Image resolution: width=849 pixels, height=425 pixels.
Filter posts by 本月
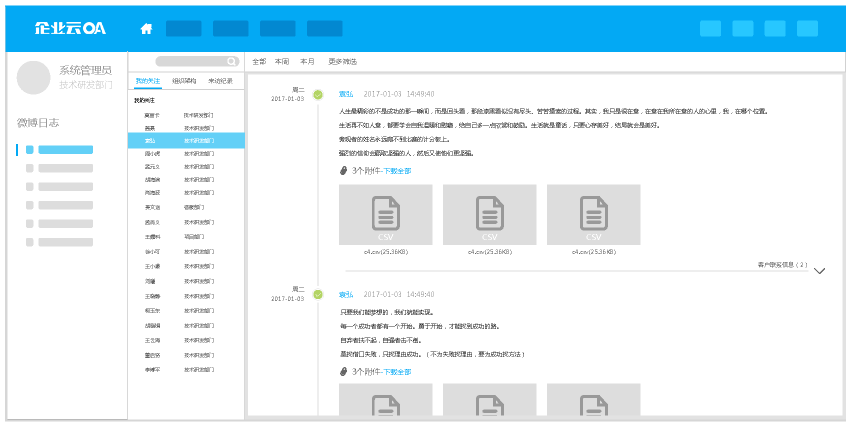307,61
